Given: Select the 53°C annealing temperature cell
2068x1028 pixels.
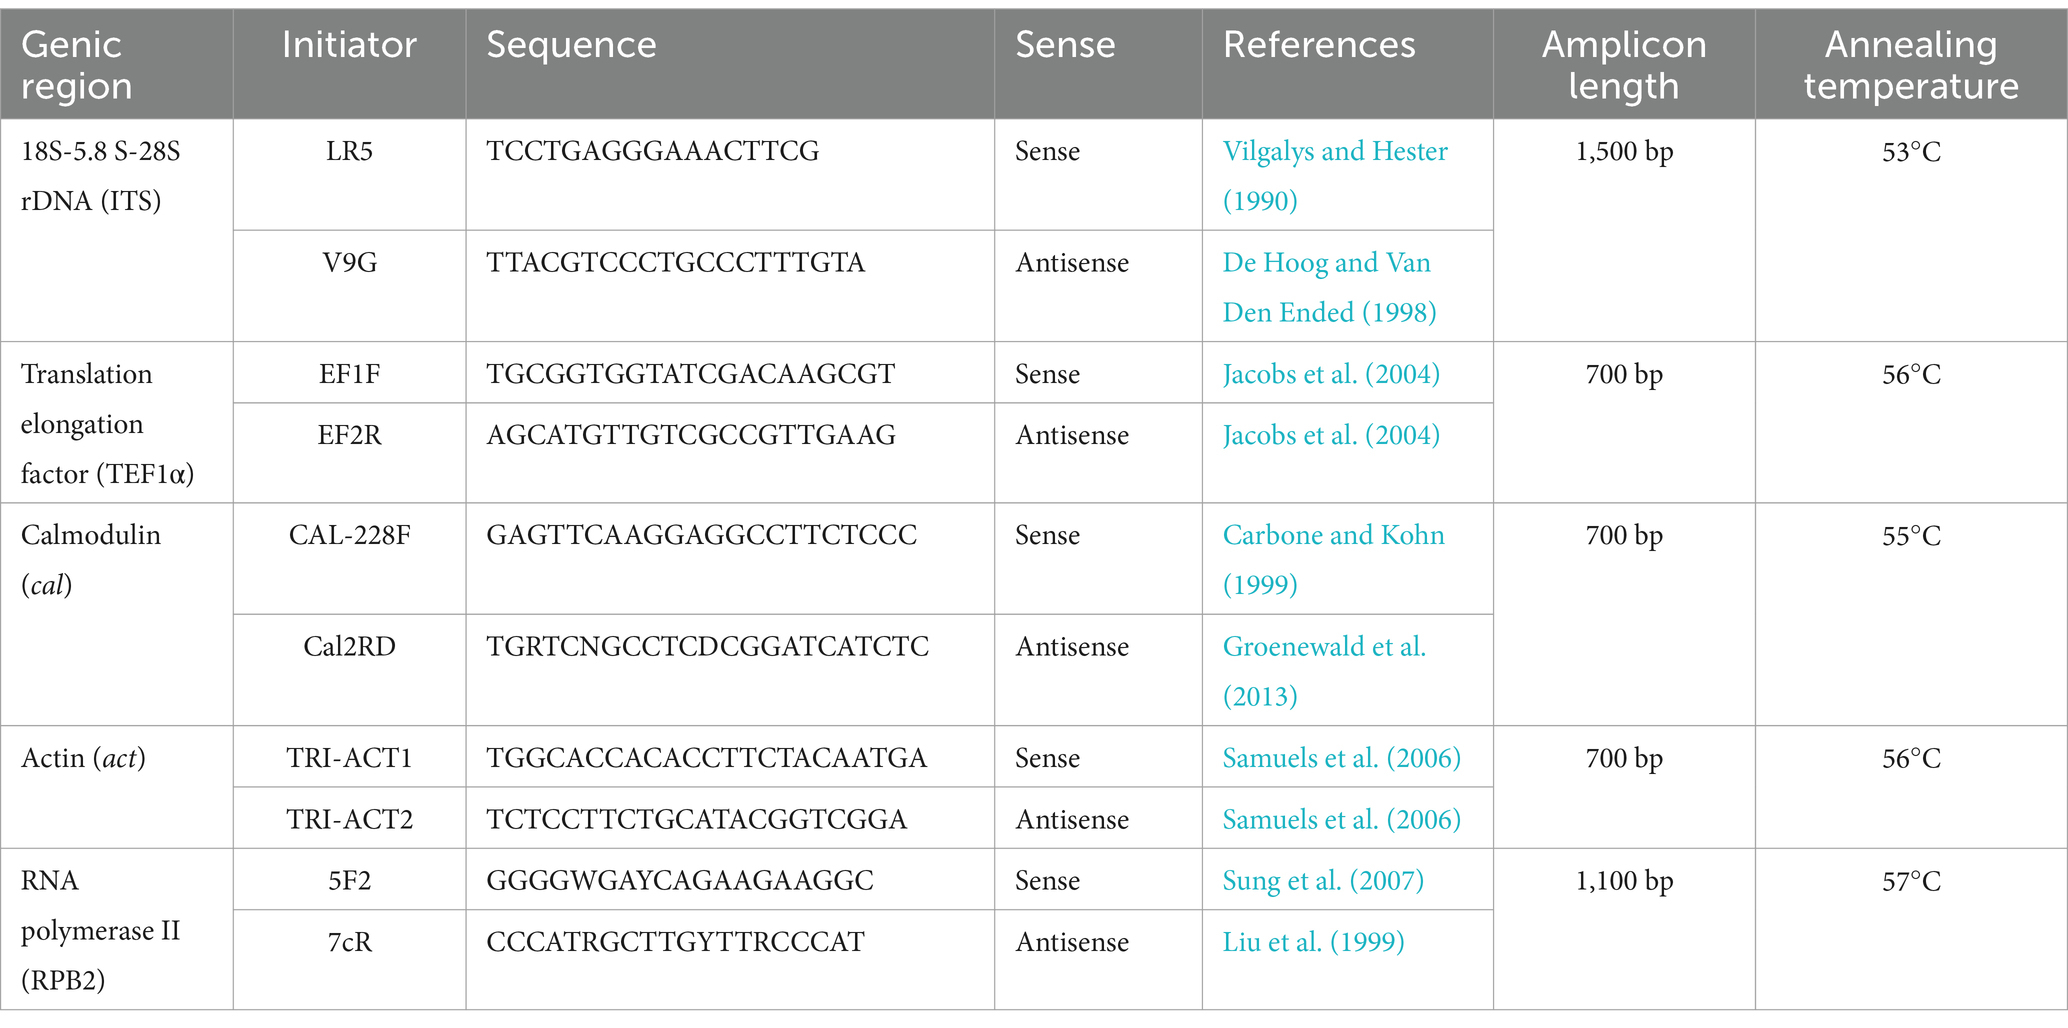Looking at the screenshot, I should pyautogui.click(x=1911, y=230).
